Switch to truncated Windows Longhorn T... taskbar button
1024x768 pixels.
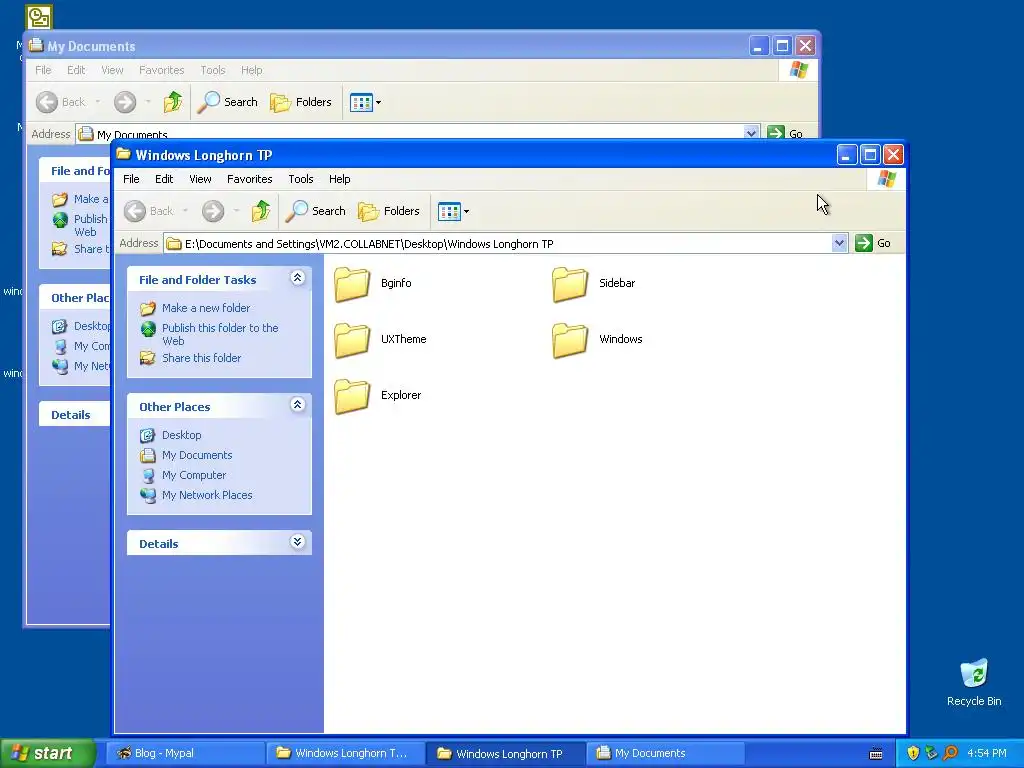click(346, 754)
